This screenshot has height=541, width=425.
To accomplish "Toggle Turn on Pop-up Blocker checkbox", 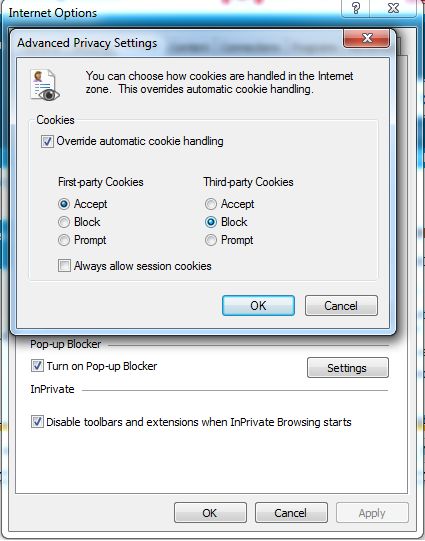I will (x=37, y=366).
